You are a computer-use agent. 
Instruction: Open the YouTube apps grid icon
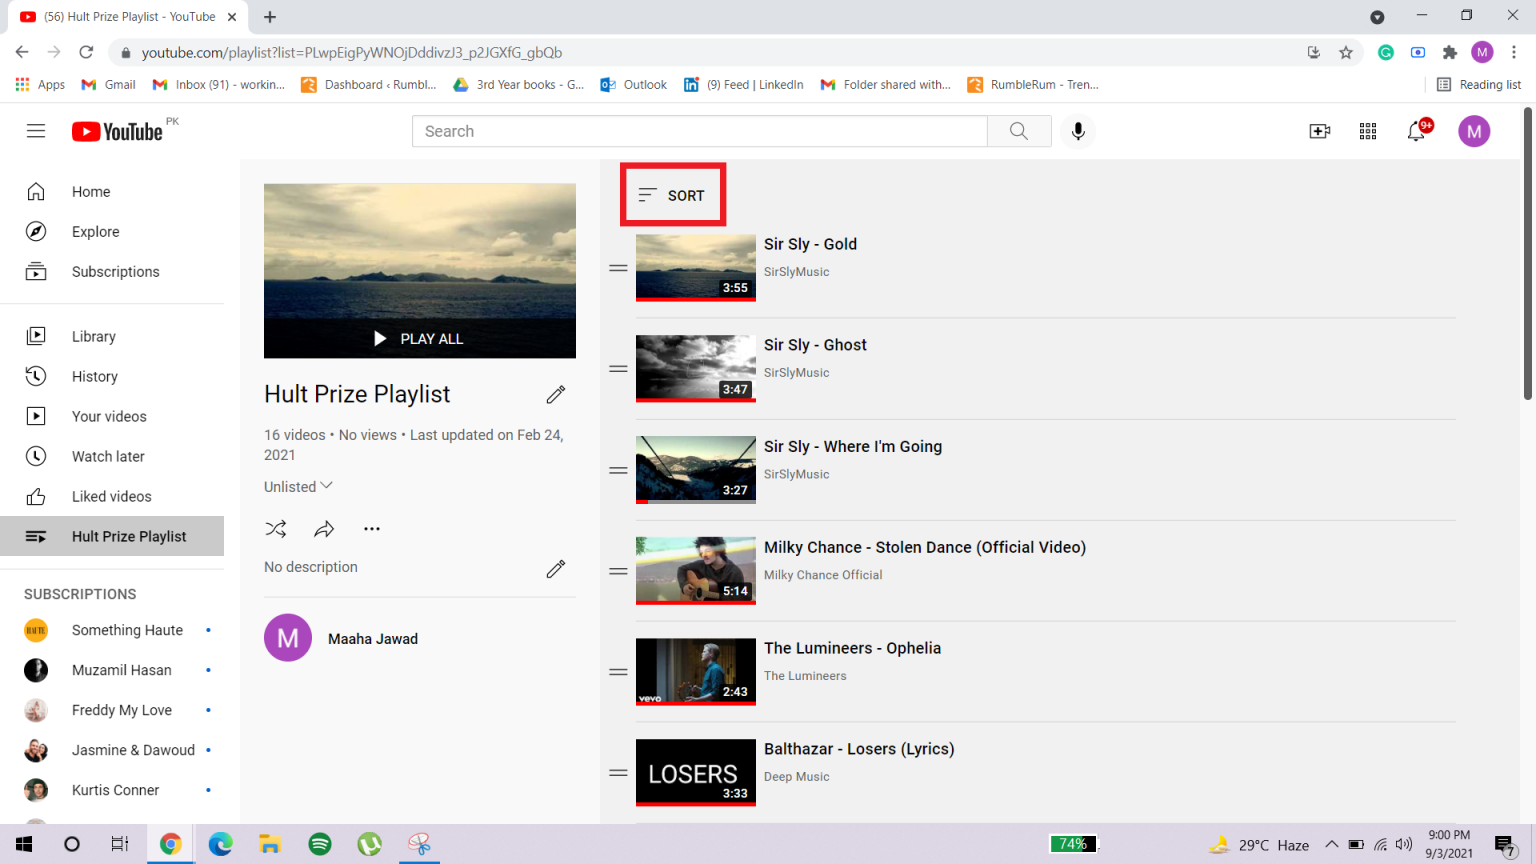[1367, 131]
